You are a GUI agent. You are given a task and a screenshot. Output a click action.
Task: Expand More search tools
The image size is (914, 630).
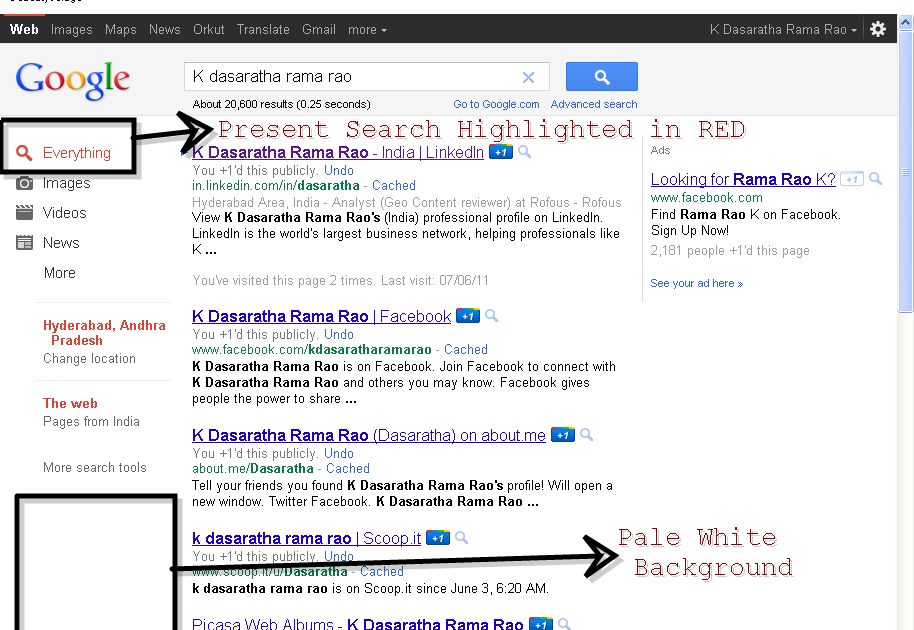tap(94, 467)
